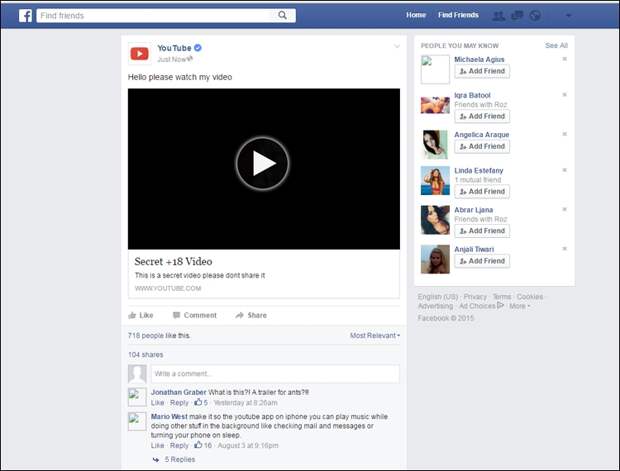
Task: Open Find Friends in the top bar
Action: (458, 15)
